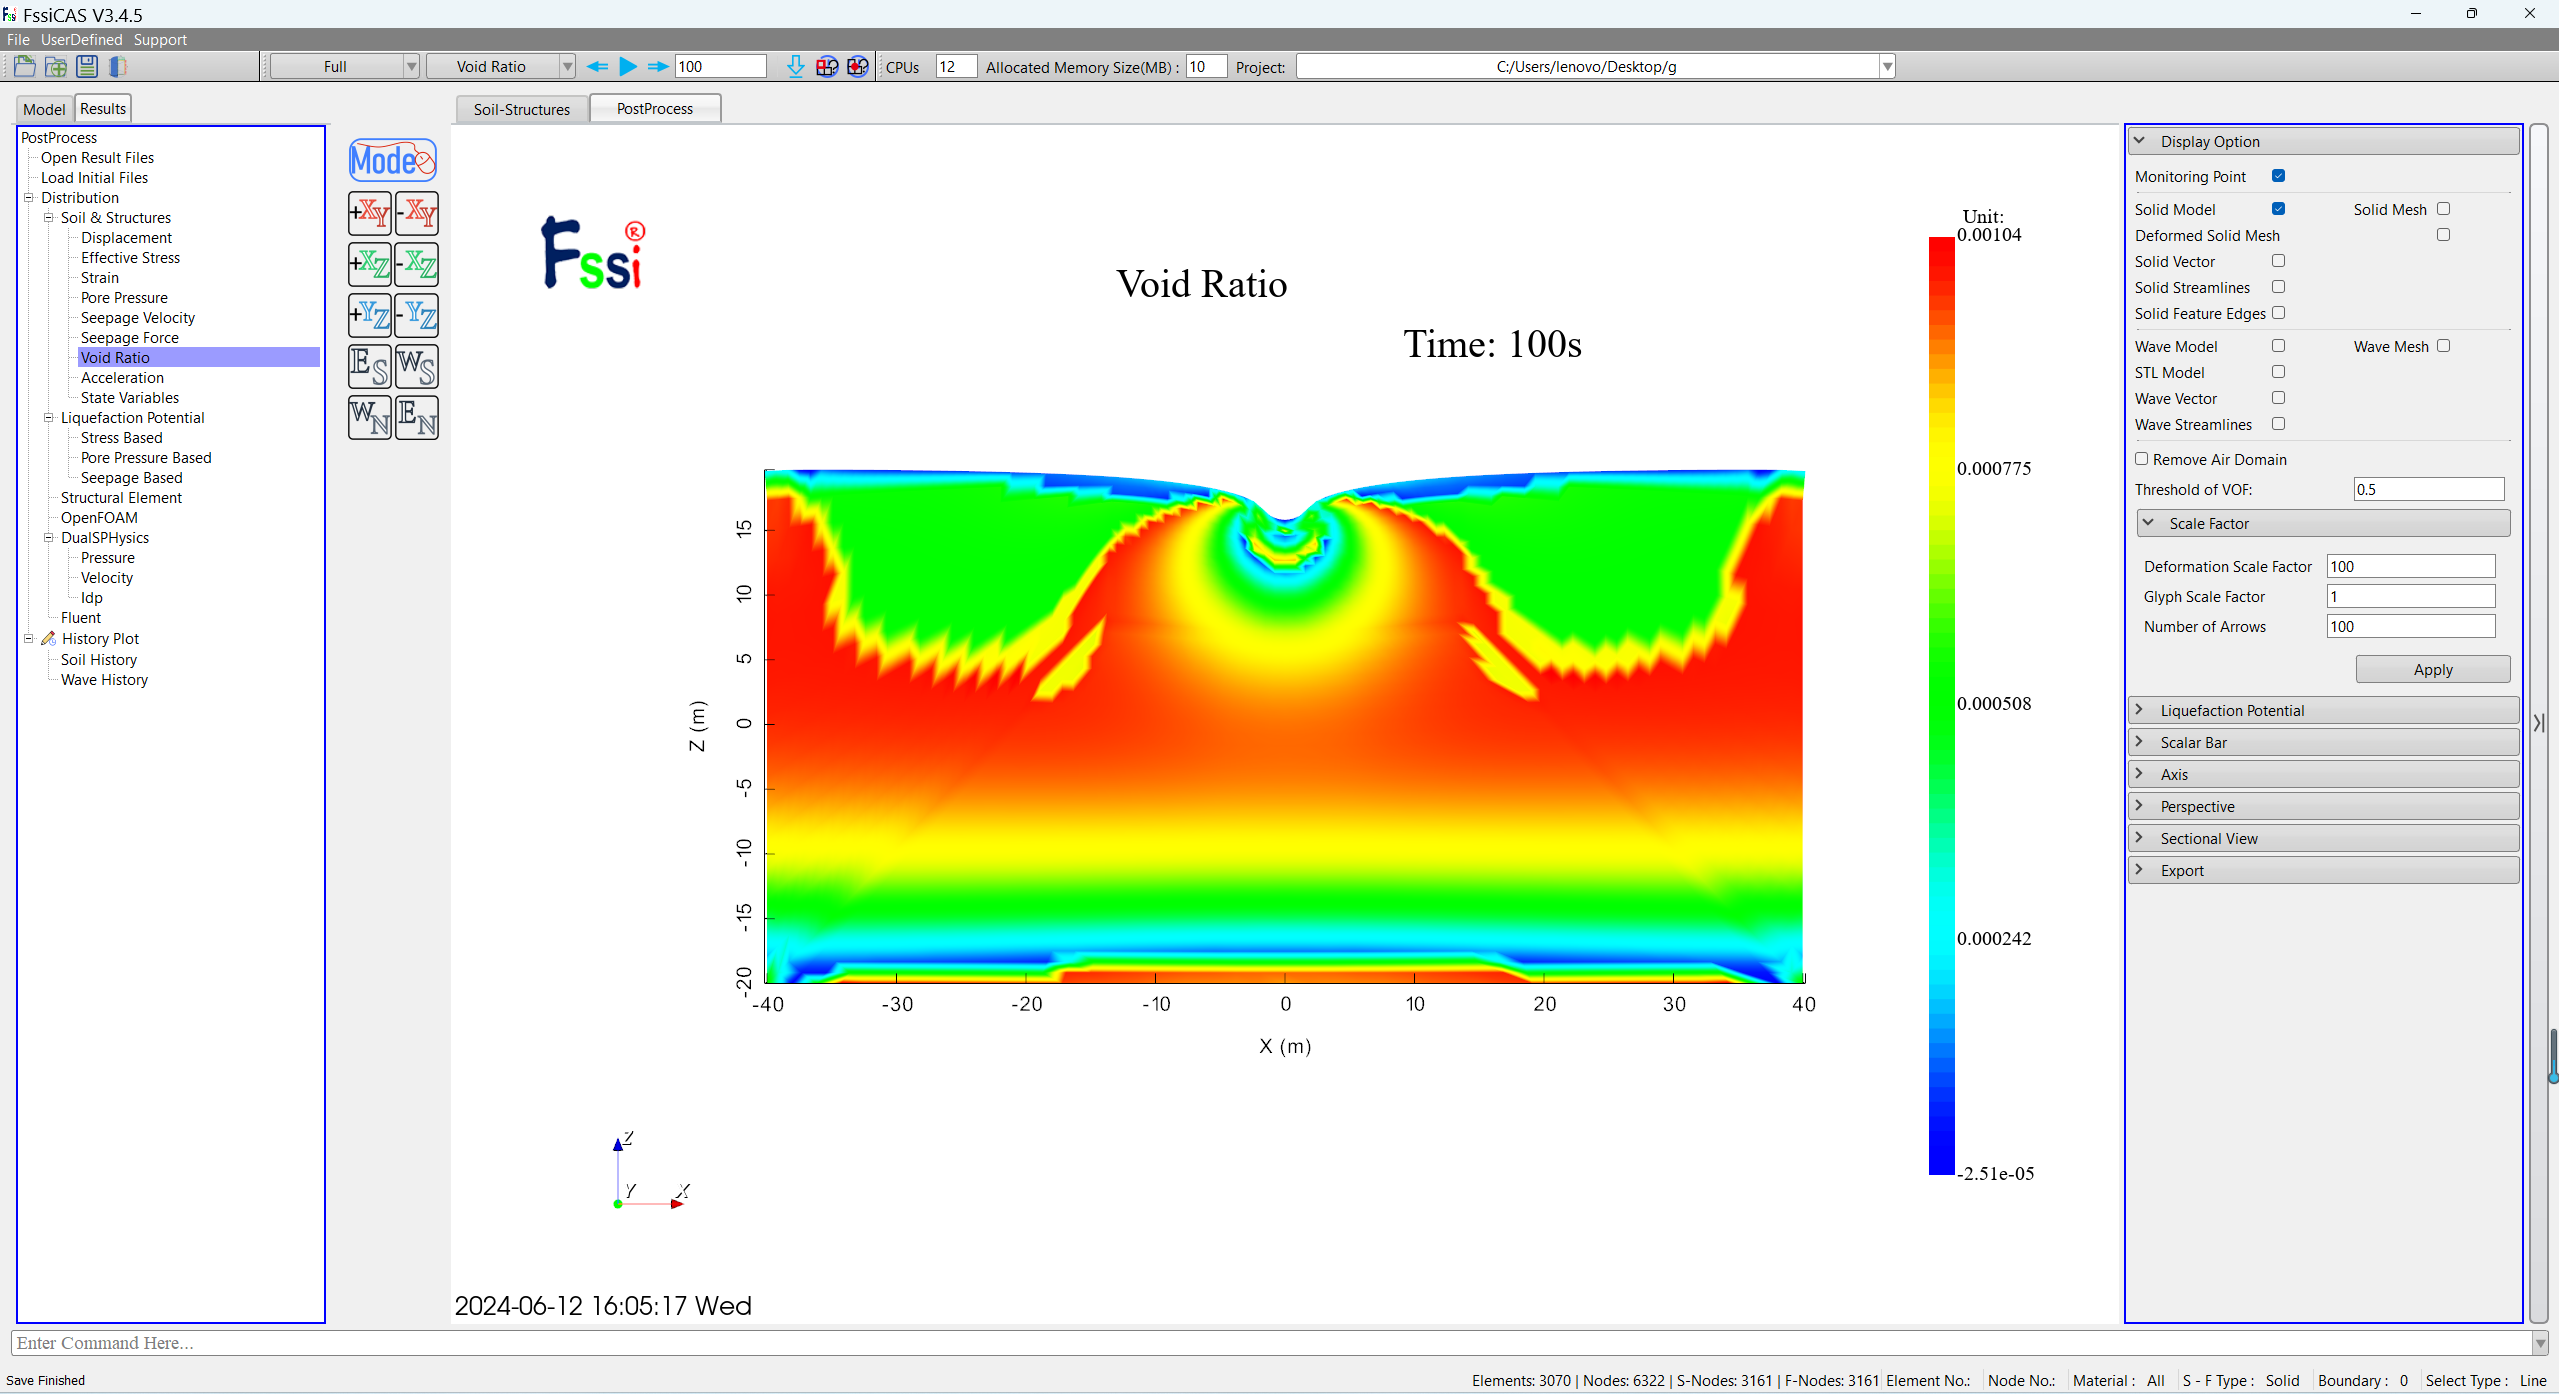Enable Wave Mesh checkbox
Image resolution: width=2559 pixels, height=1394 pixels.
tap(2443, 346)
